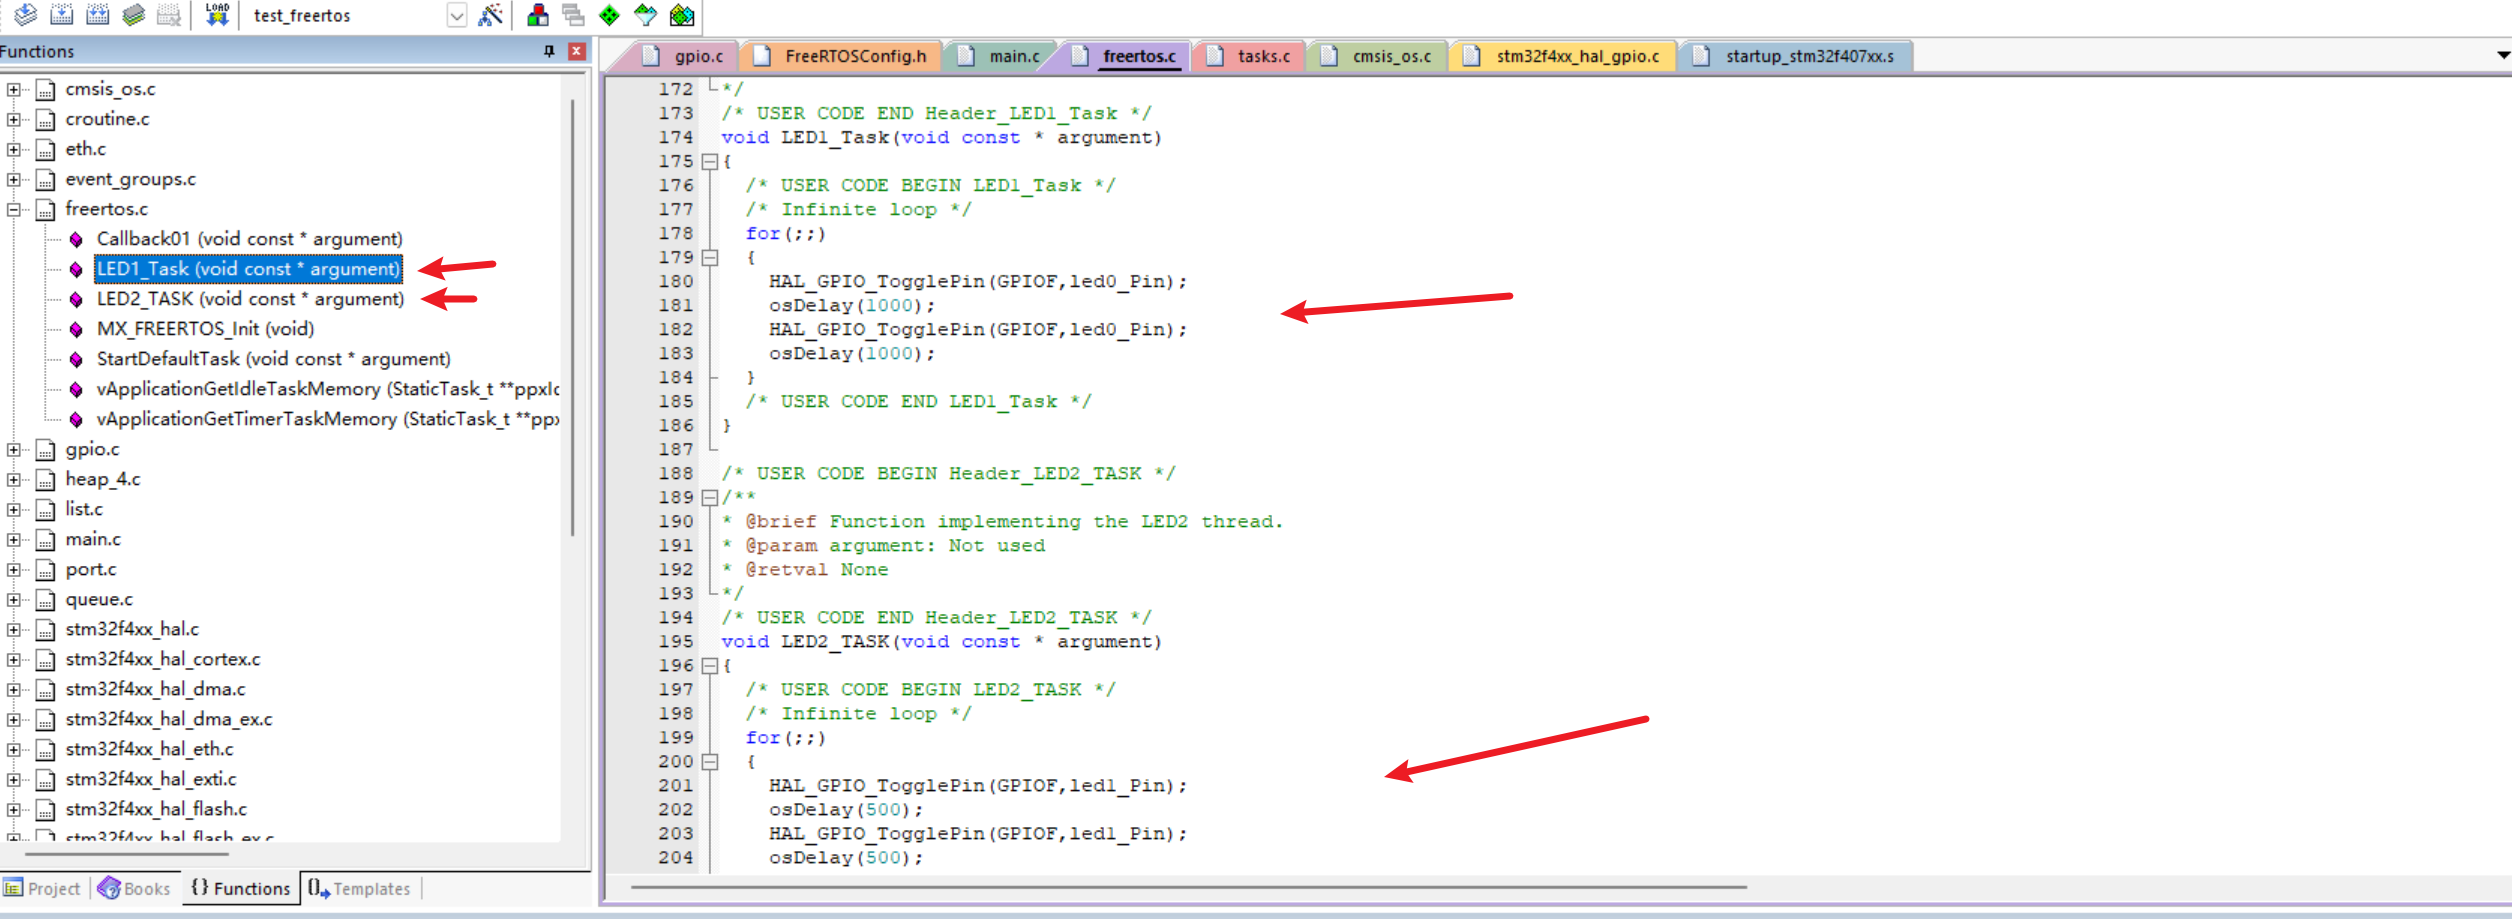Click the Rebuild all target files icon

[98, 14]
